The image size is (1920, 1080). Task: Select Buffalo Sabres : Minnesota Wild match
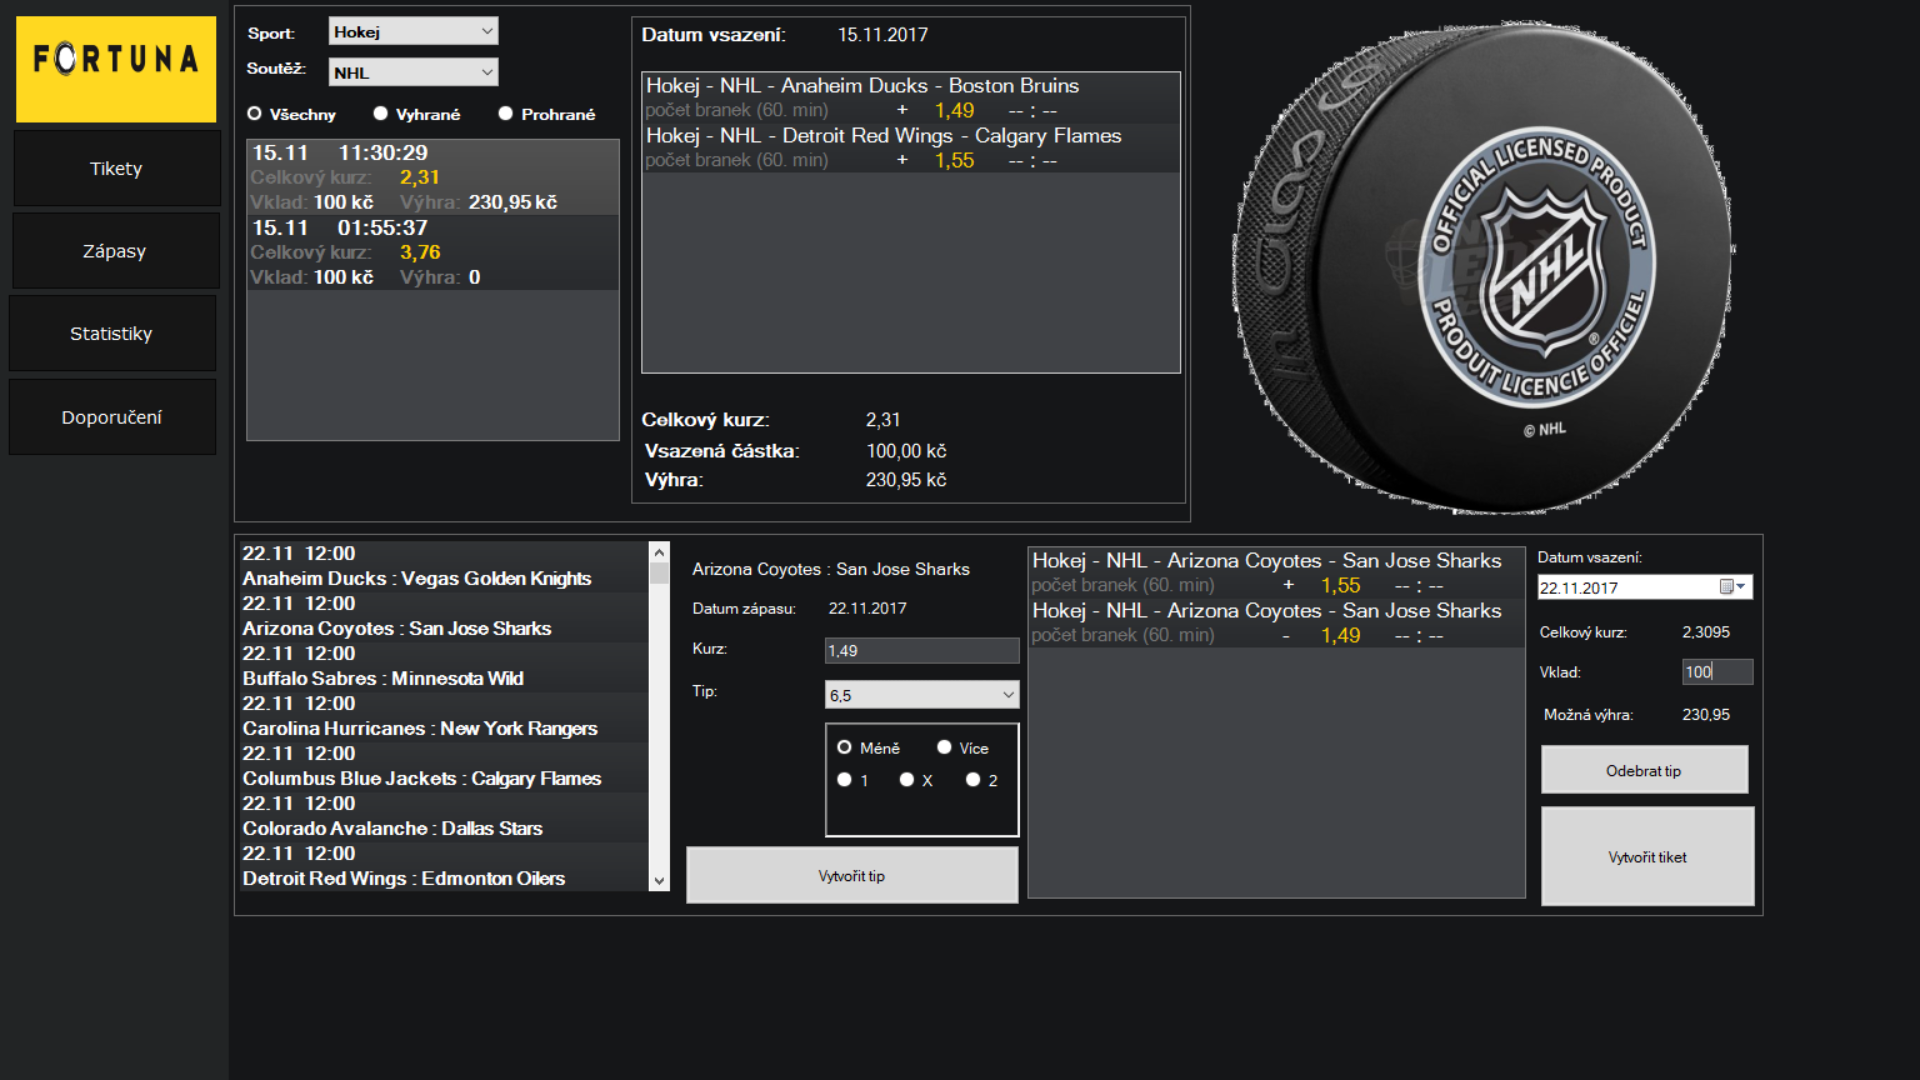[x=445, y=667]
